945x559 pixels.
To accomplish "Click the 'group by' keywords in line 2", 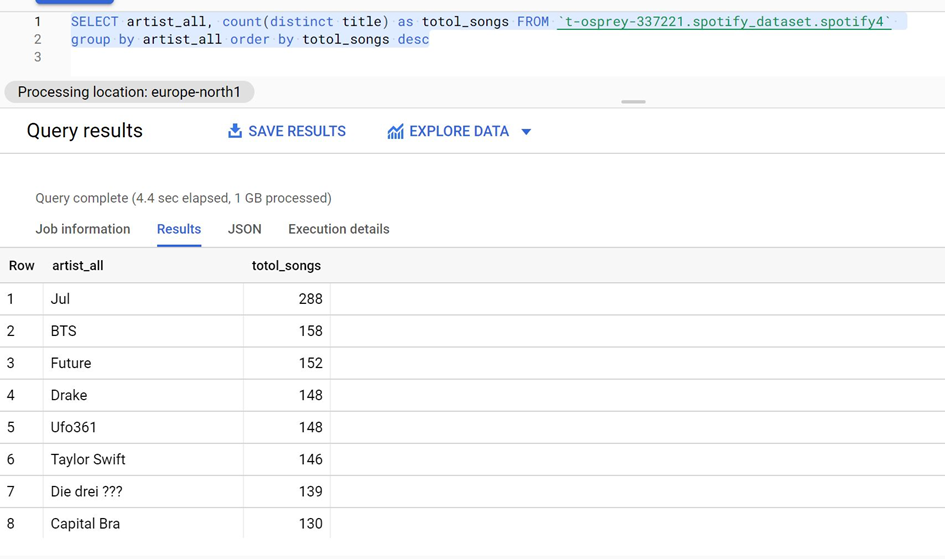I will pyautogui.click(x=102, y=40).
